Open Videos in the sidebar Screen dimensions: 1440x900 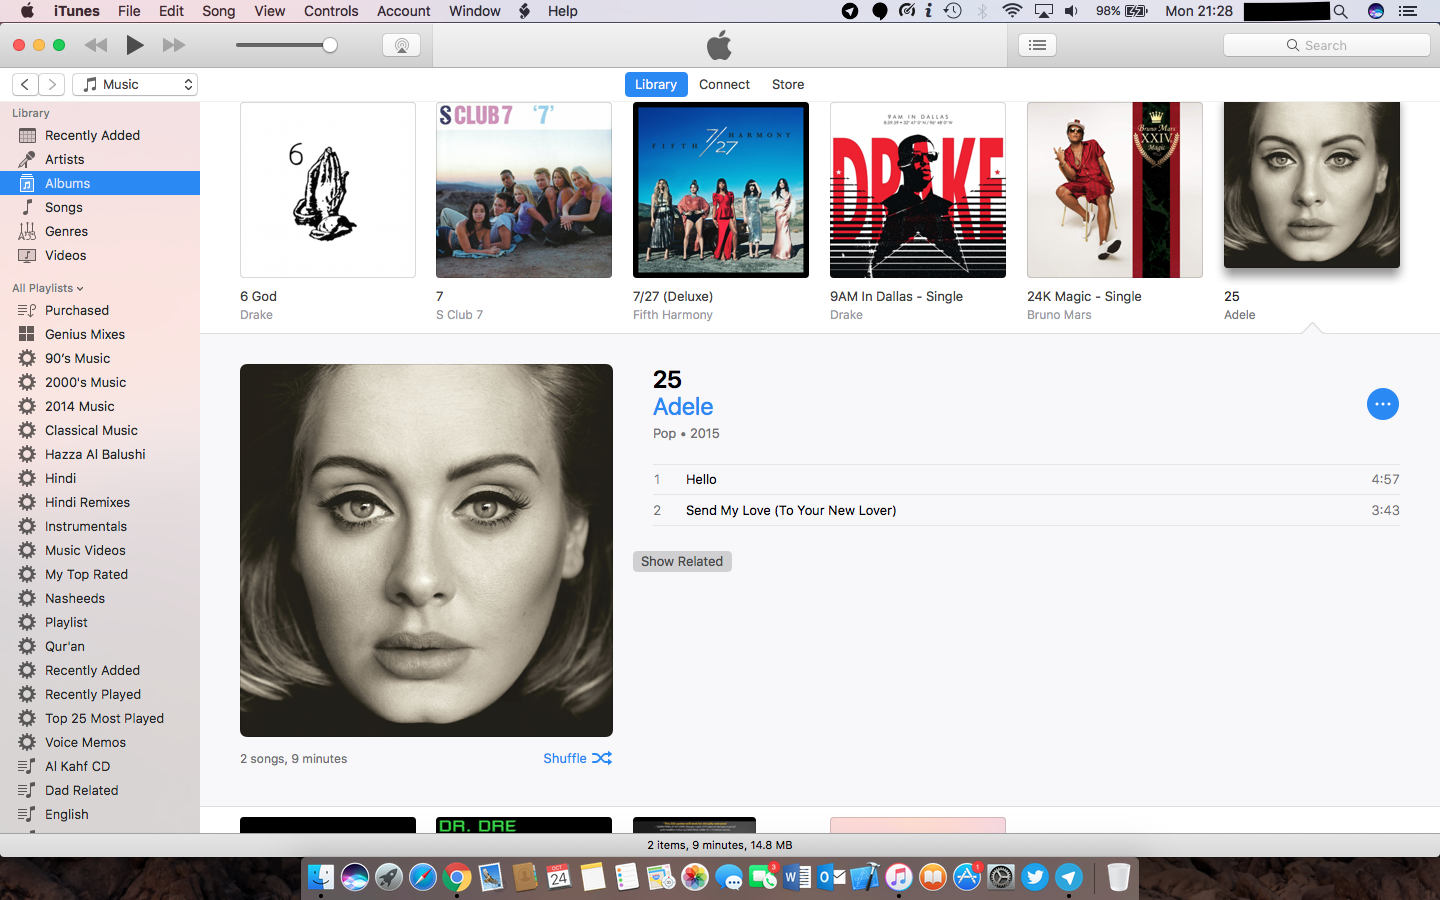(x=100, y=255)
